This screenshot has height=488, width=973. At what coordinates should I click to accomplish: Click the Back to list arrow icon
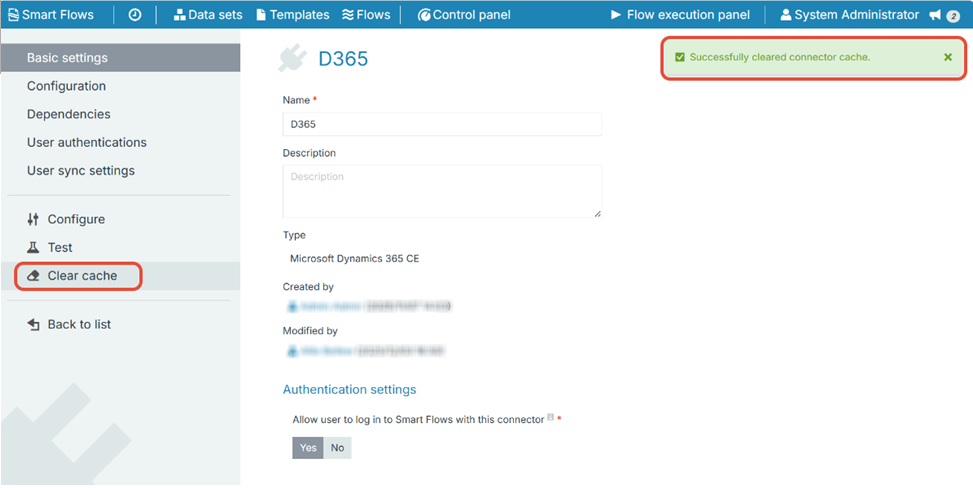34,324
